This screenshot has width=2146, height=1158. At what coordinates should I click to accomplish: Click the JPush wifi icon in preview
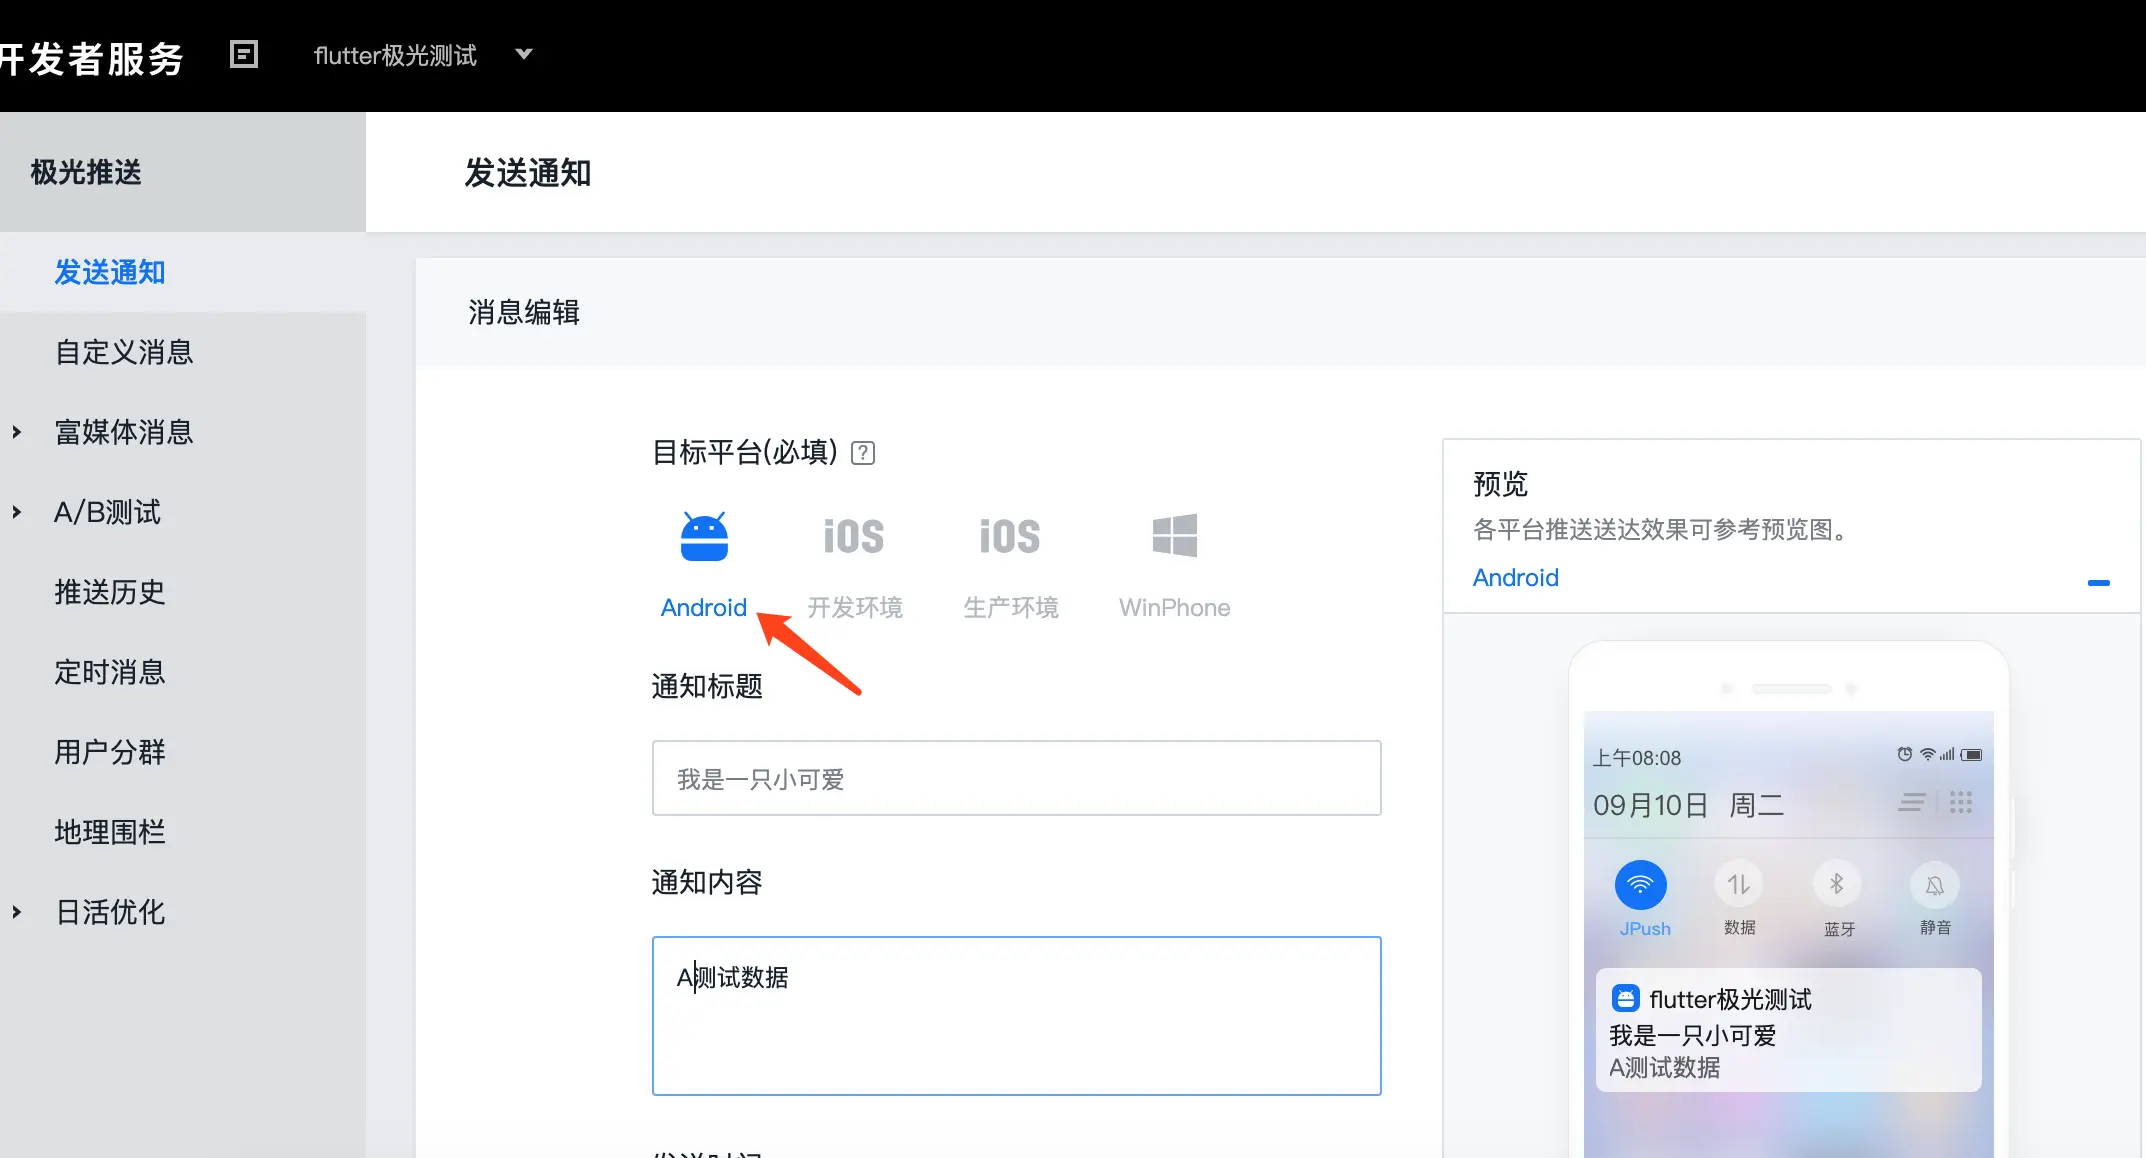[1640, 885]
